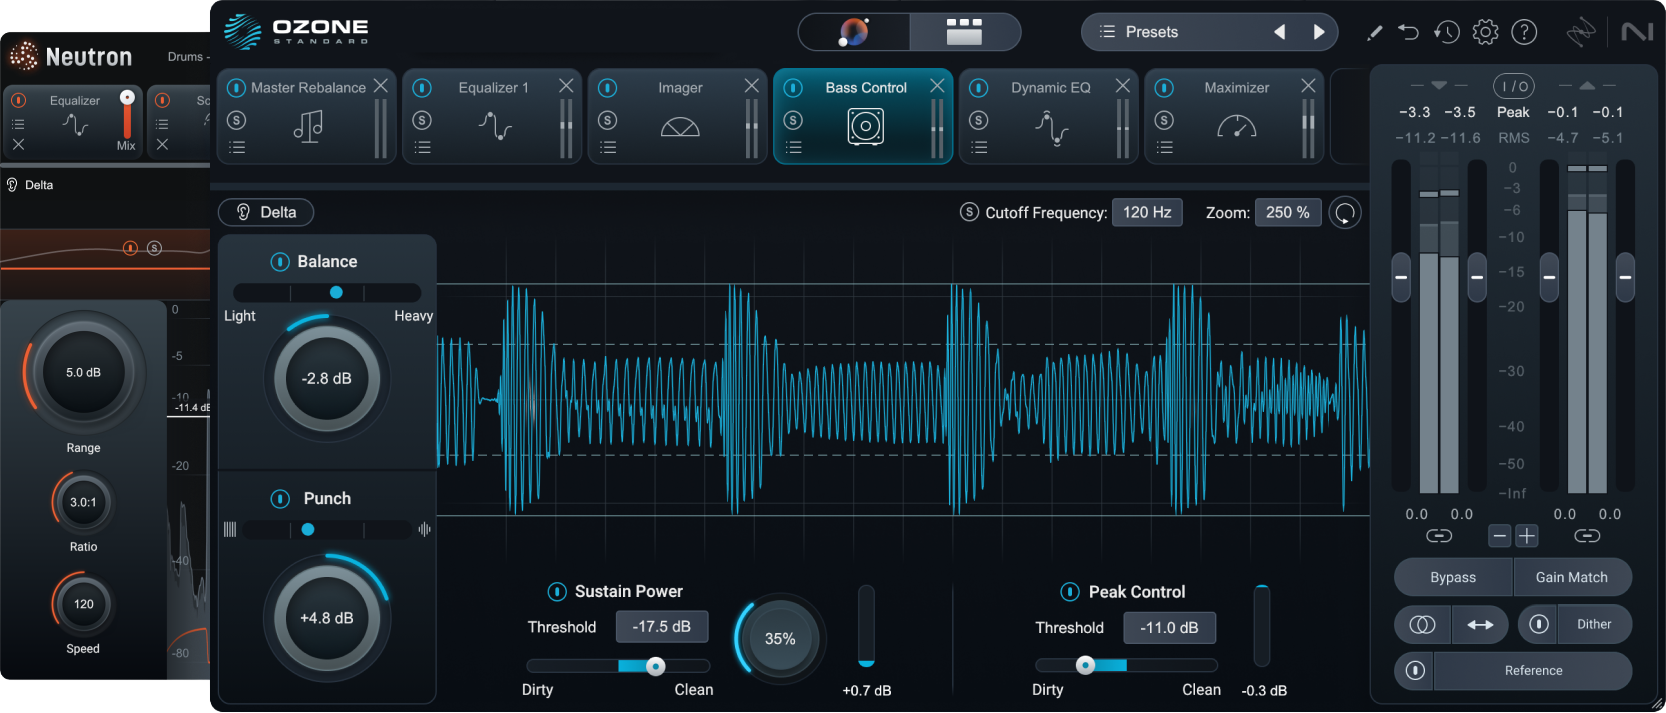Select the Dynamic EQ module
1666x713 pixels.
[1049, 116]
